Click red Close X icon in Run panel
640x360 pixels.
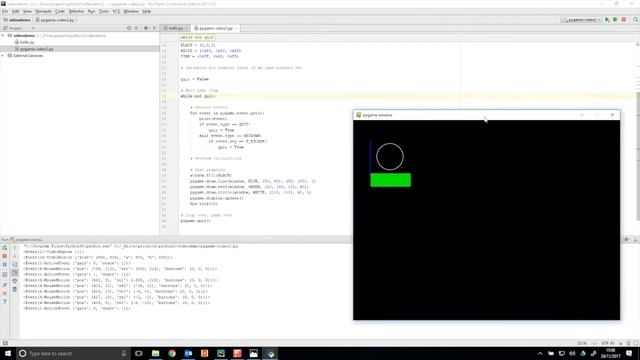[x=4, y=293]
